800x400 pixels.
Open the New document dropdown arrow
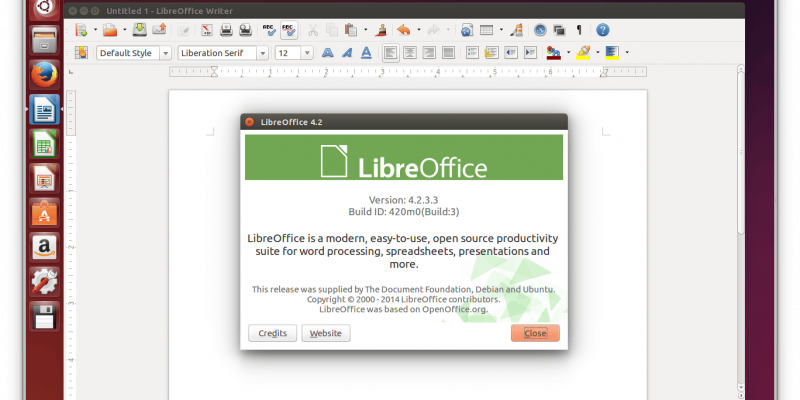point(95,30)
